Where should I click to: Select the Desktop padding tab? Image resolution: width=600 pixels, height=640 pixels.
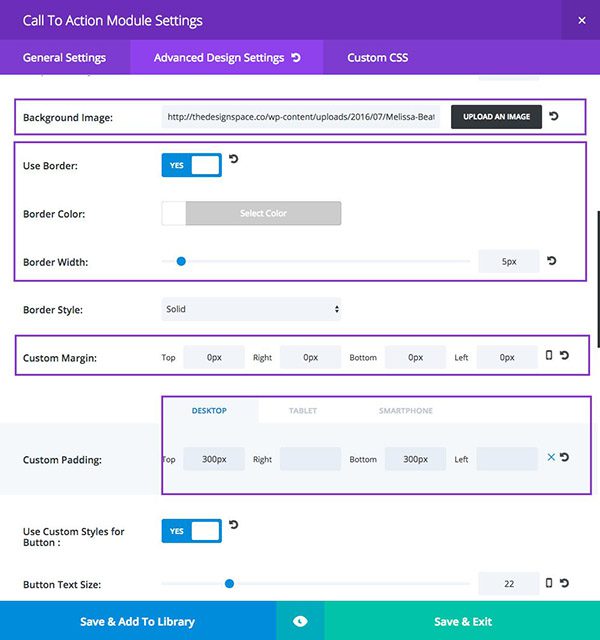click(209, 411)
